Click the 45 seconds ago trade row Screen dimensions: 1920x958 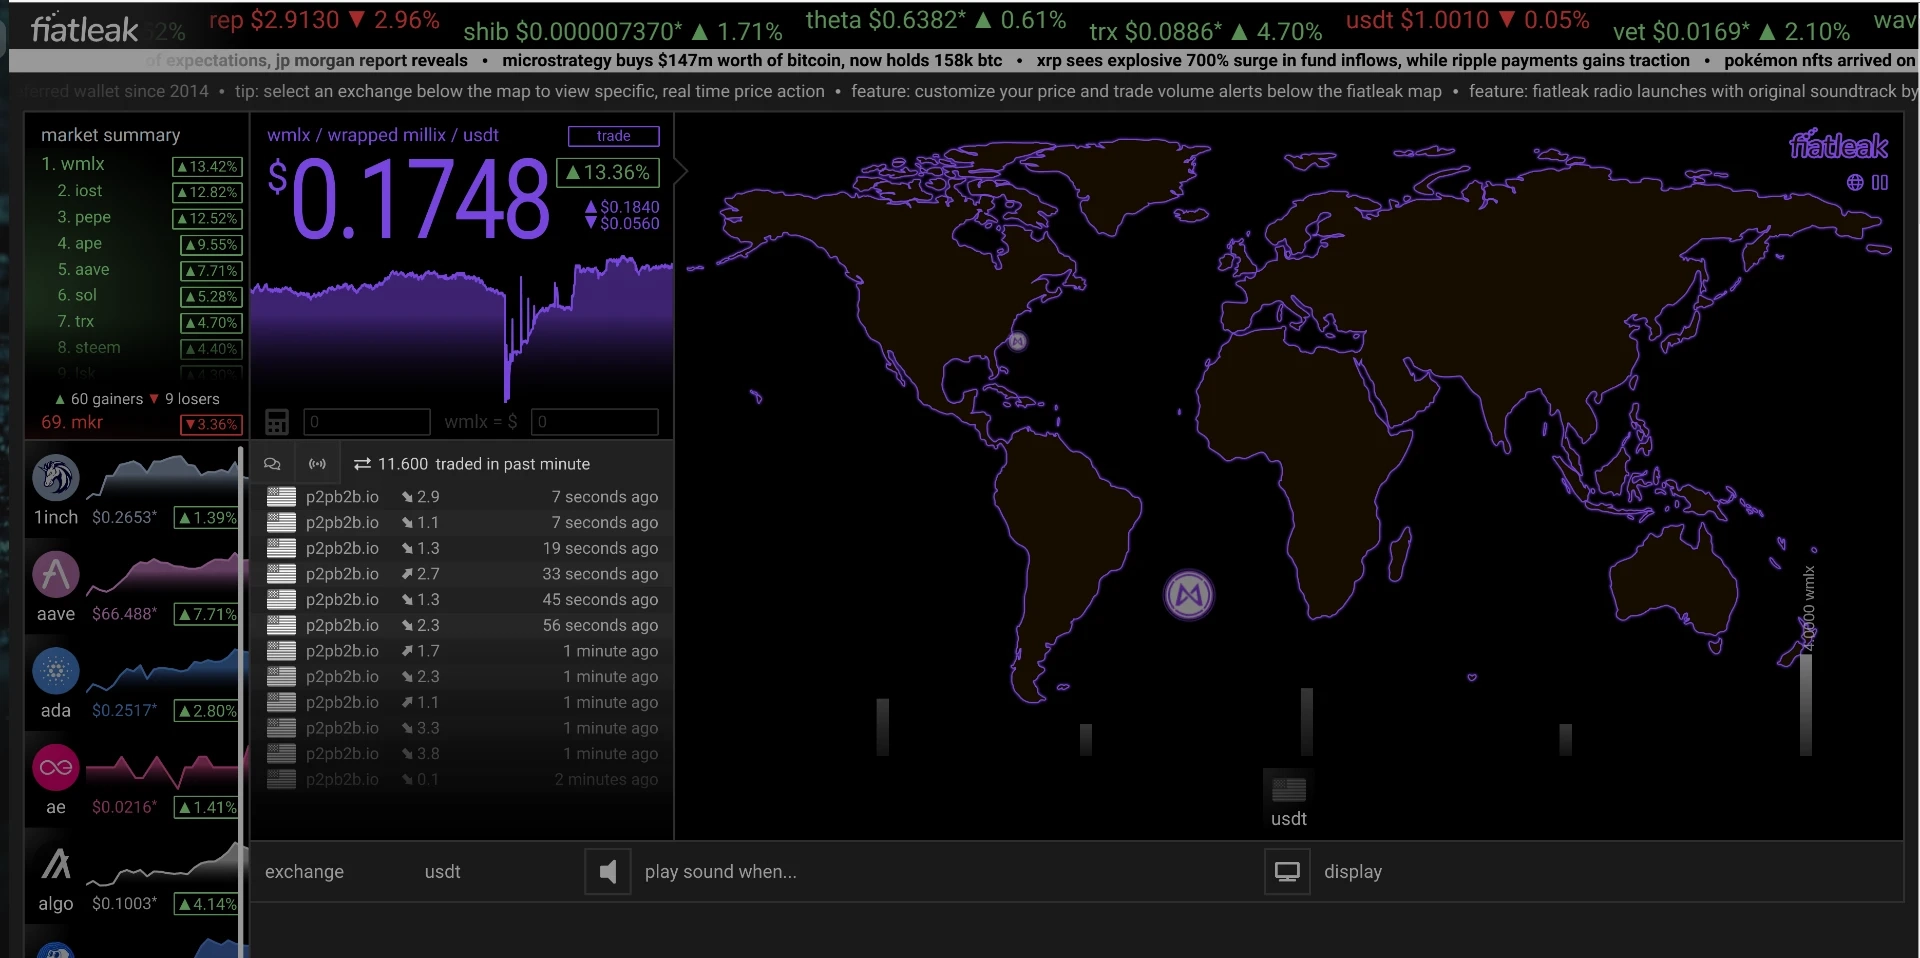pos(461,600)
